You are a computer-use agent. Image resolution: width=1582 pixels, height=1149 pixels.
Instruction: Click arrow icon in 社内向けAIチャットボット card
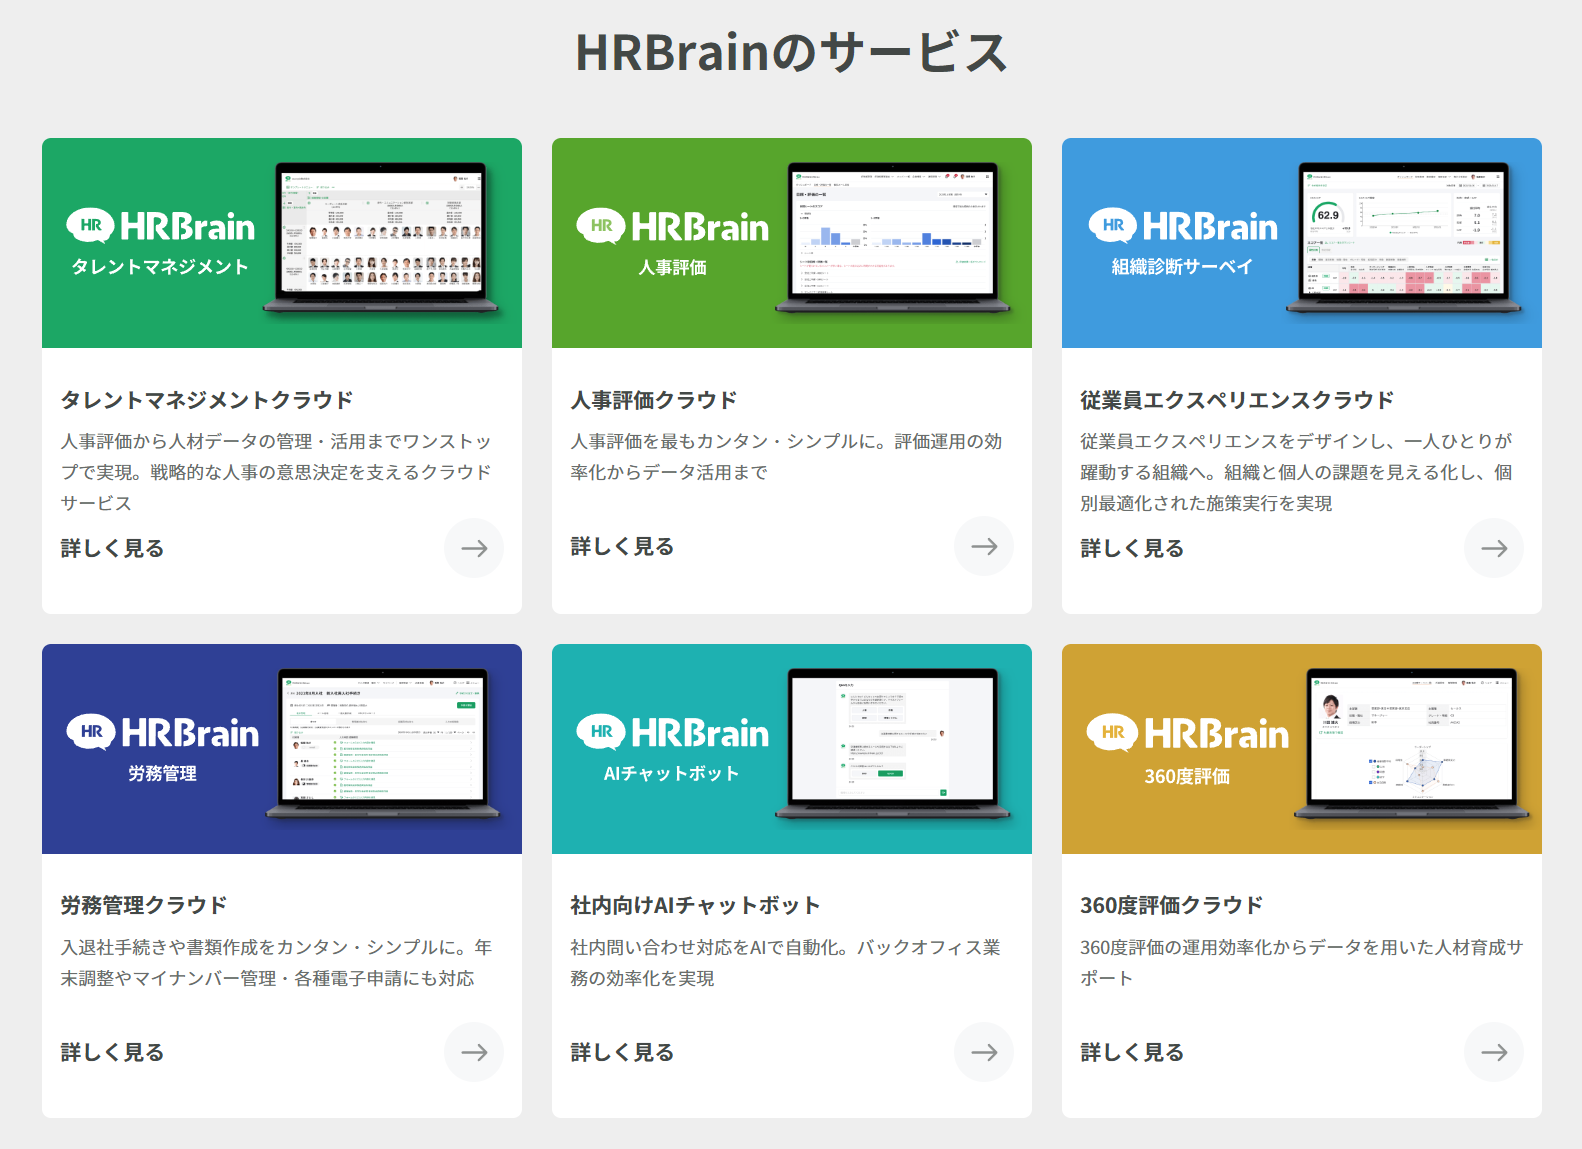tap(984, 1052)
